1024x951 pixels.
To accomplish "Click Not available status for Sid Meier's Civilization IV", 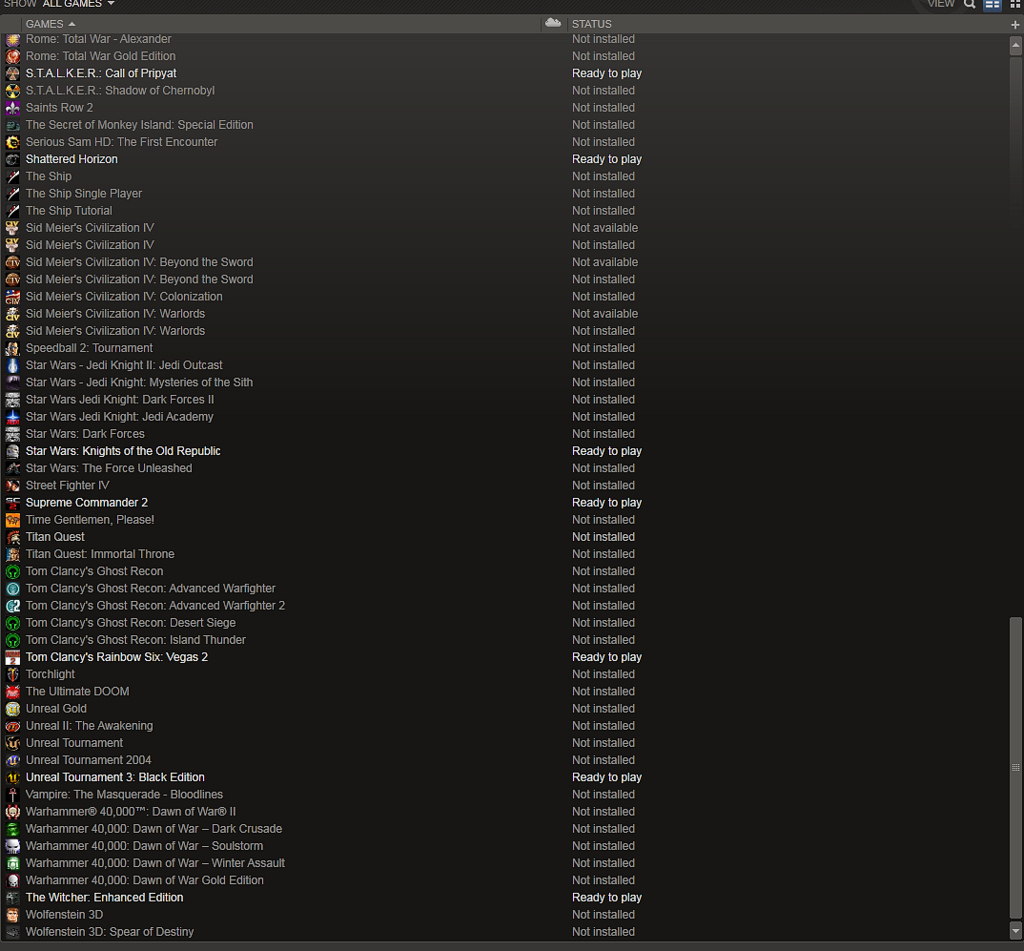I will click(x=605, y=228).
